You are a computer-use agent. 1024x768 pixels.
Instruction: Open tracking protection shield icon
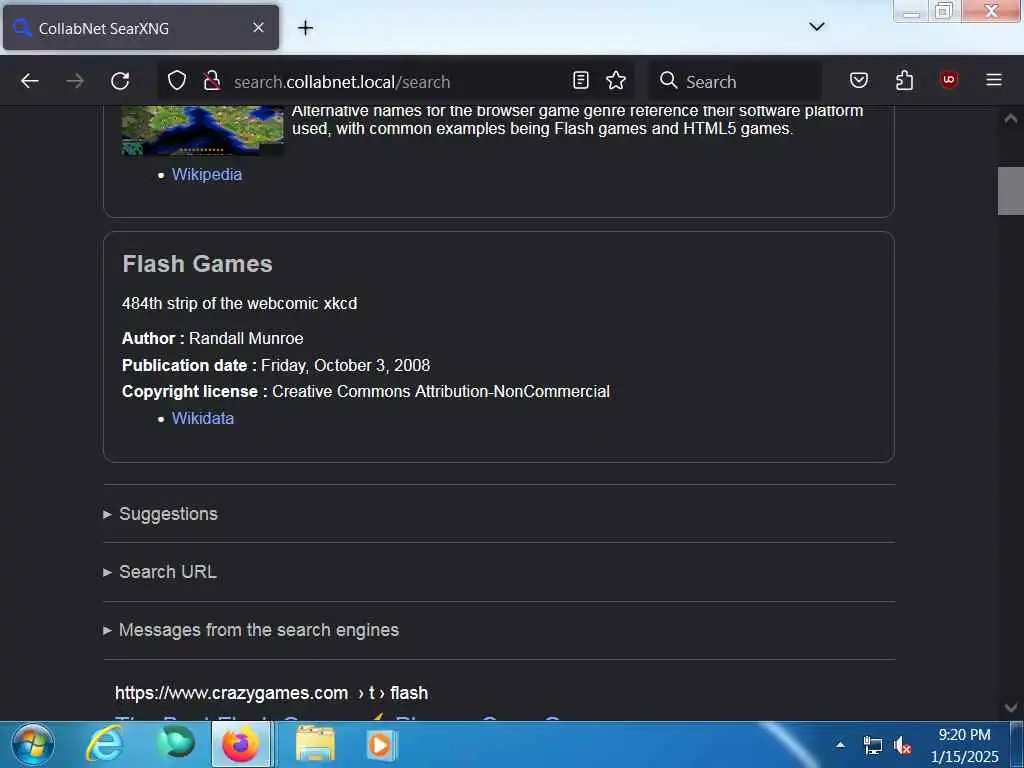[177, 81]
